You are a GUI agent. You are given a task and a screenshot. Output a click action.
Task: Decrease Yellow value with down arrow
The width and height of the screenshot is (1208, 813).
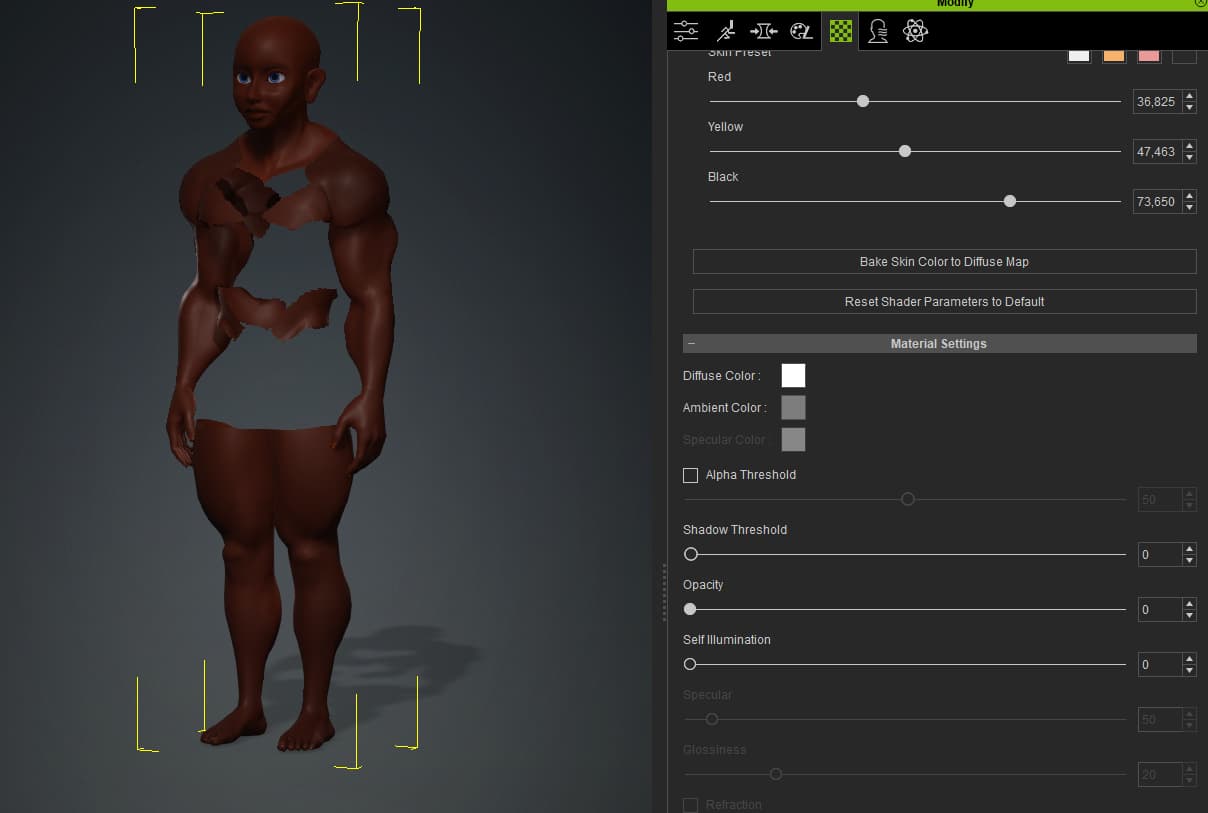pos(1189,157)
